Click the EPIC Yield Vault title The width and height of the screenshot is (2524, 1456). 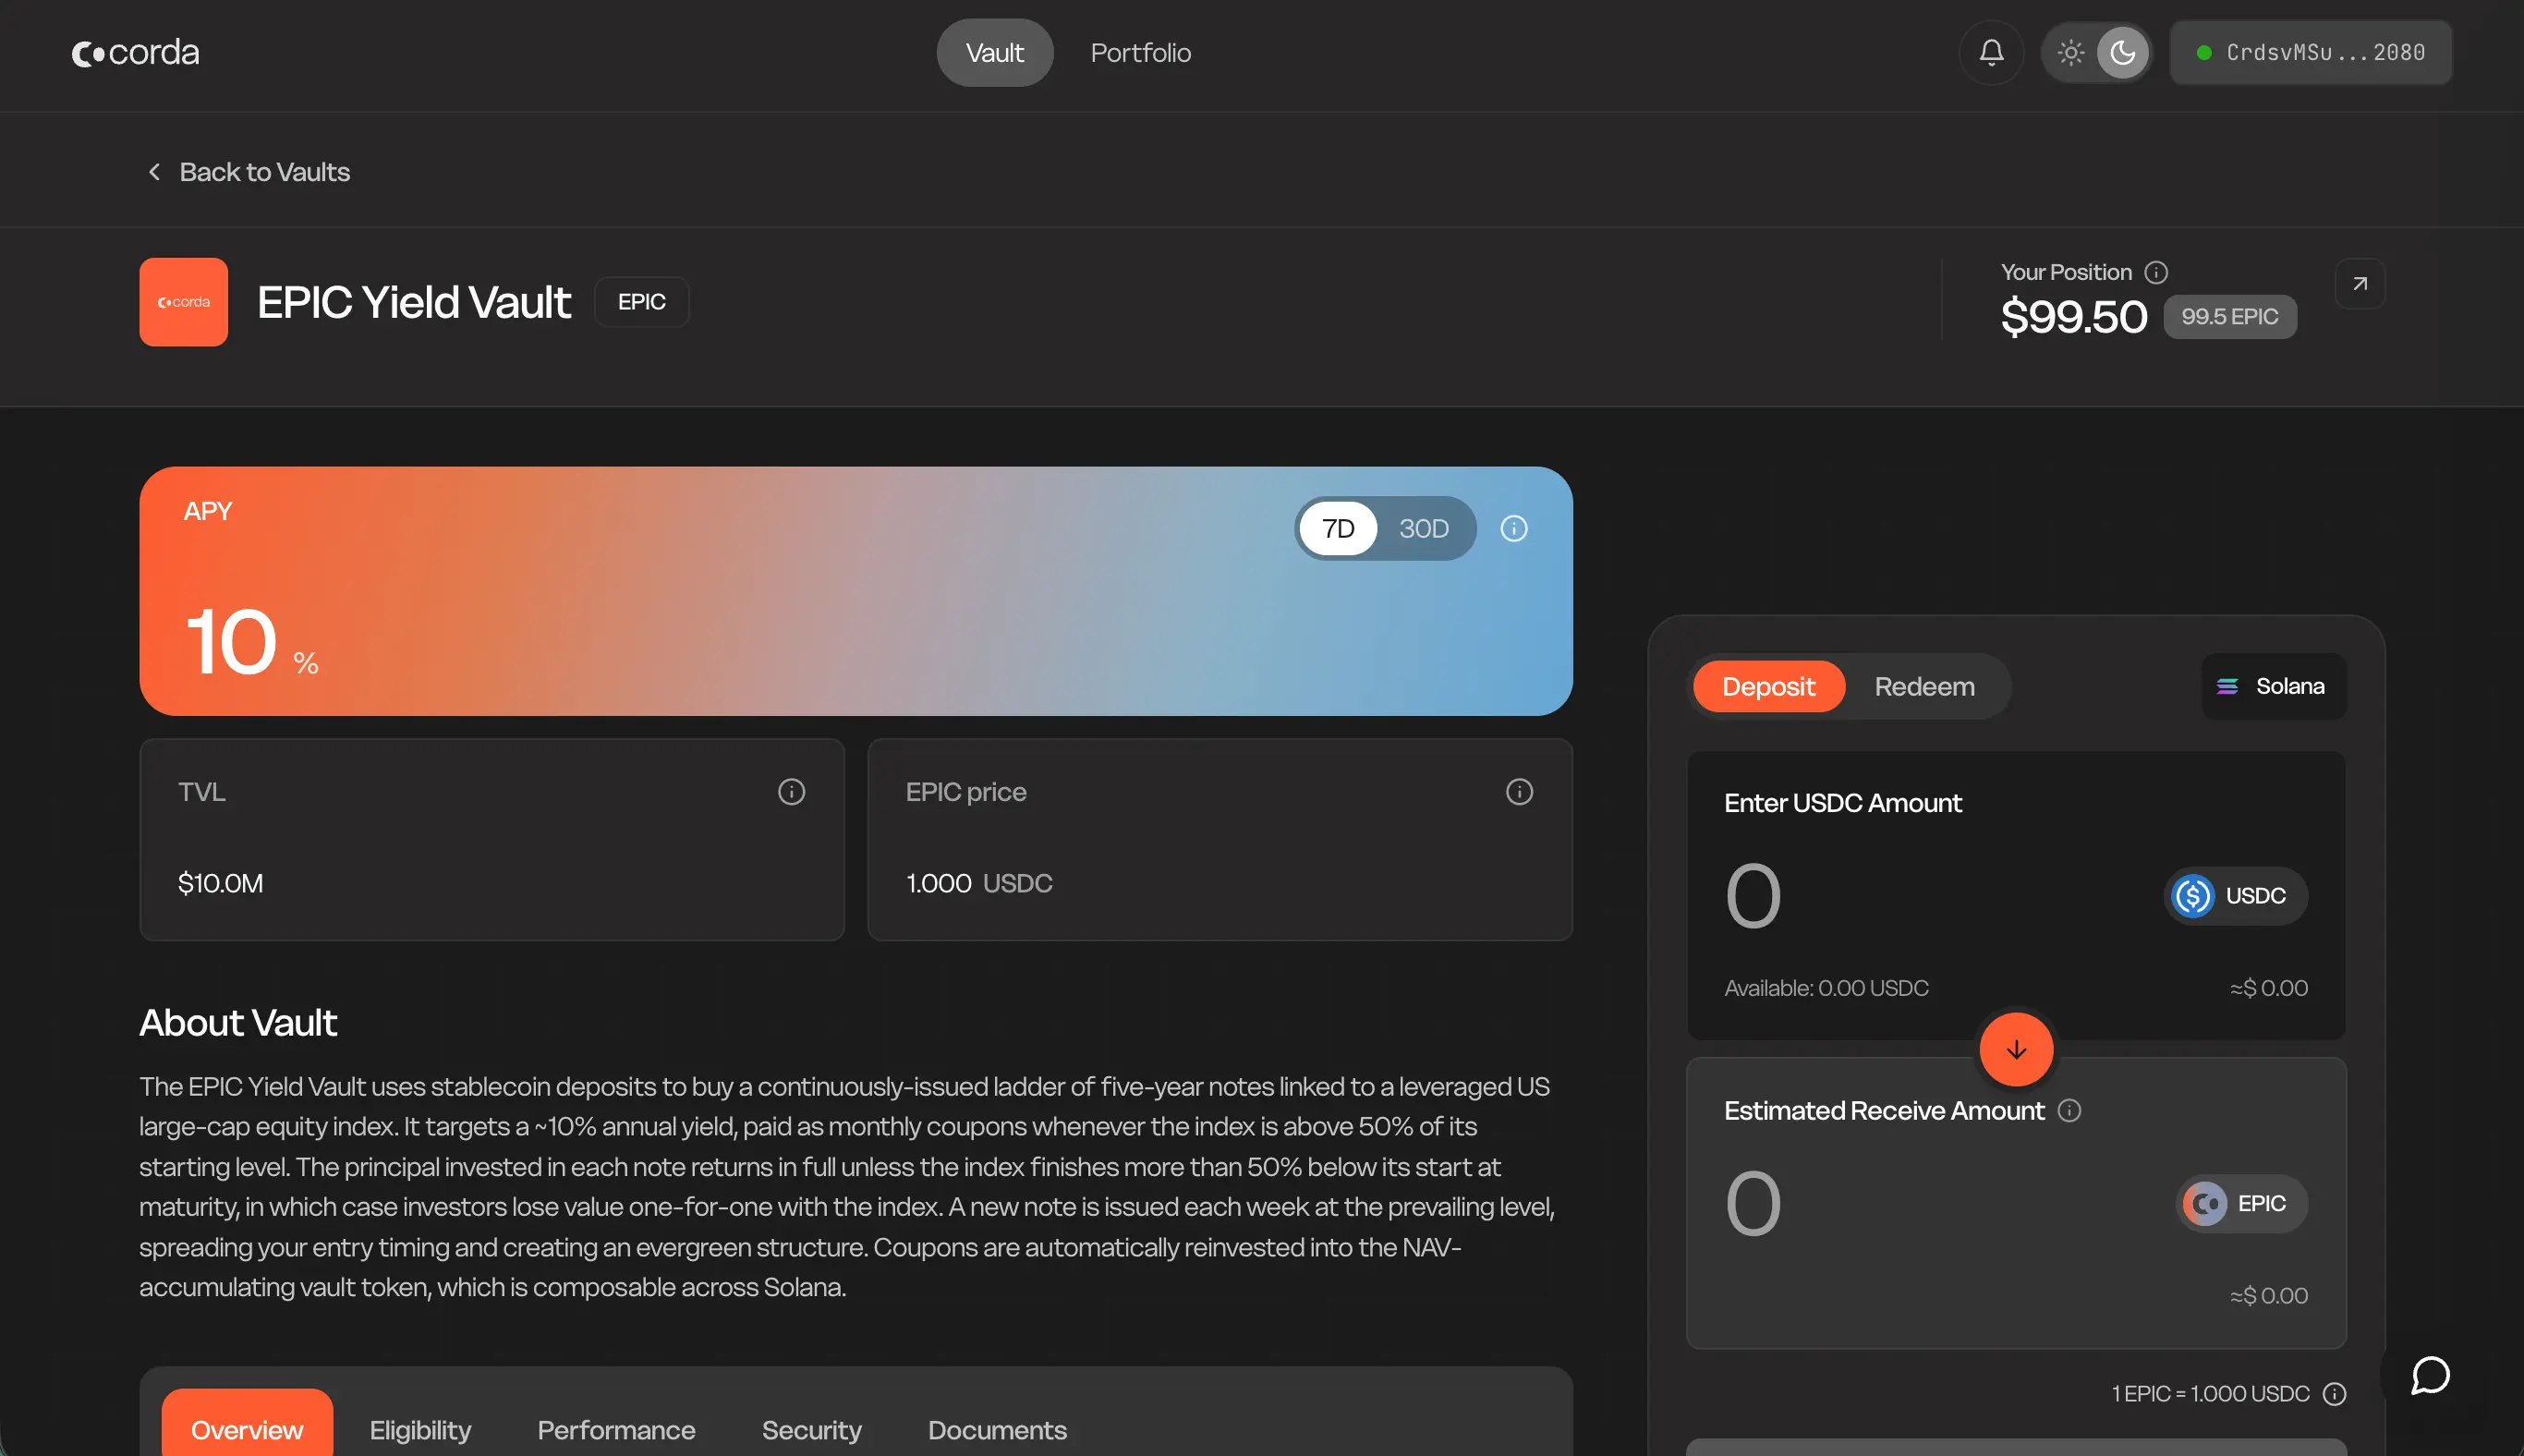tap(414, 302)
